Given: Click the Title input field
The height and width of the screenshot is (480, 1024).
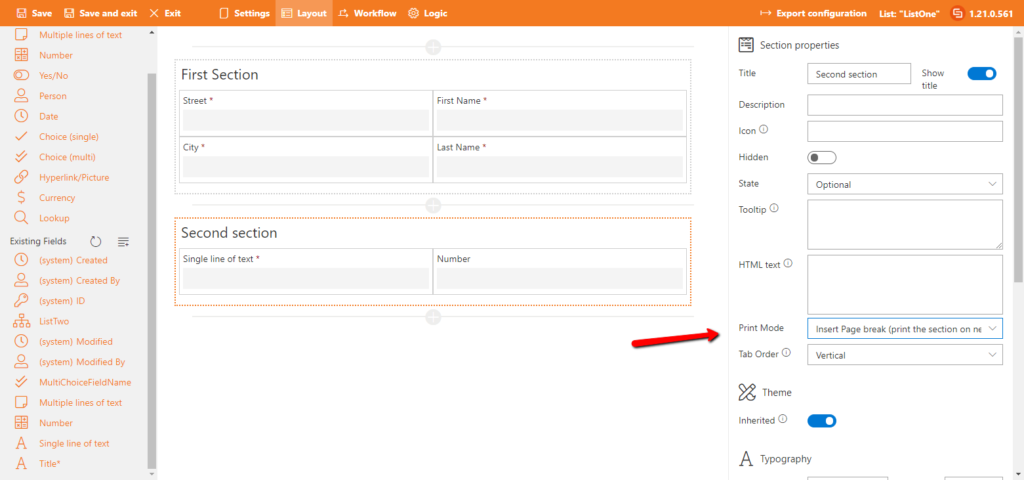Looking at the screenshot, I should pos(858,74).
